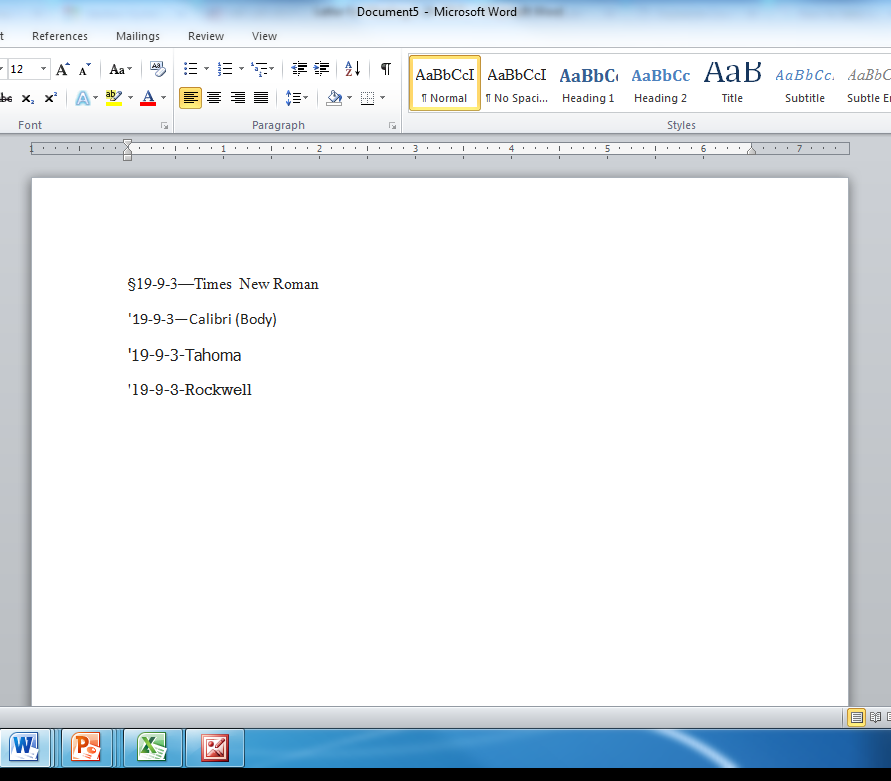Decrease paragraph indent
The image size is (891, 781).
pyautogui.click(x=299, y=69)
